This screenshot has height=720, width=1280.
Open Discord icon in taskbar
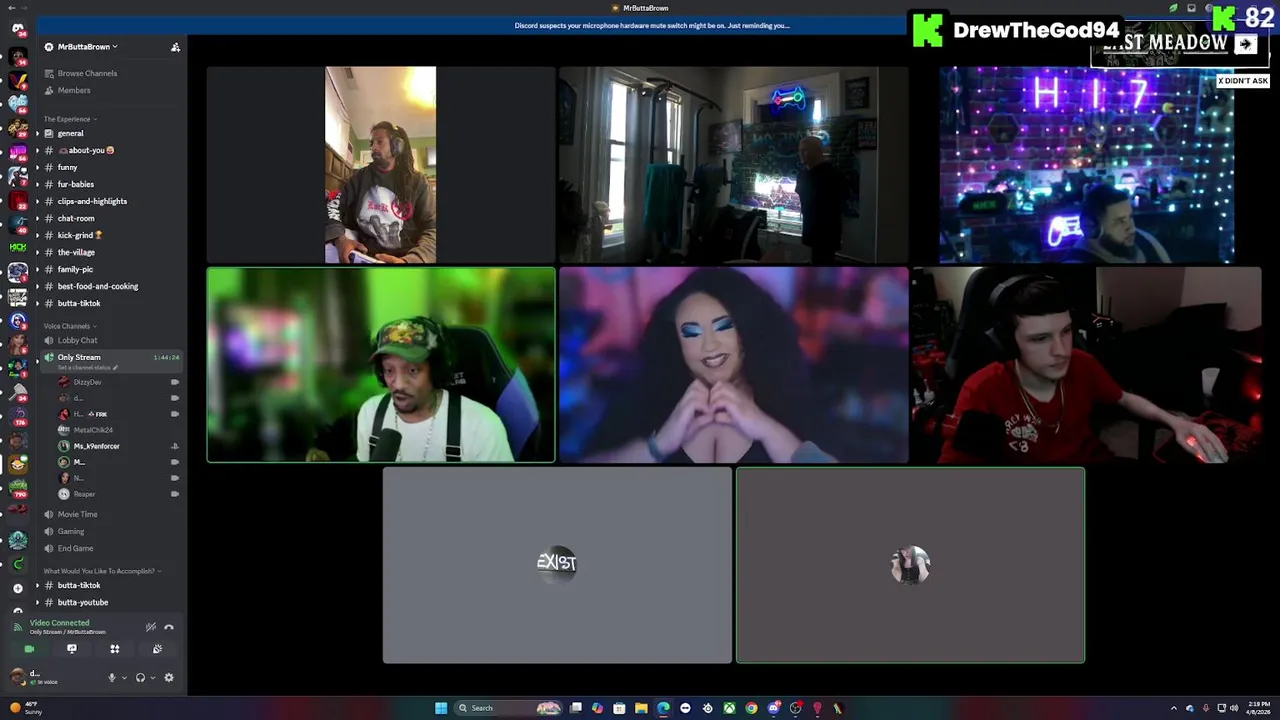click(x=774, y=708)
